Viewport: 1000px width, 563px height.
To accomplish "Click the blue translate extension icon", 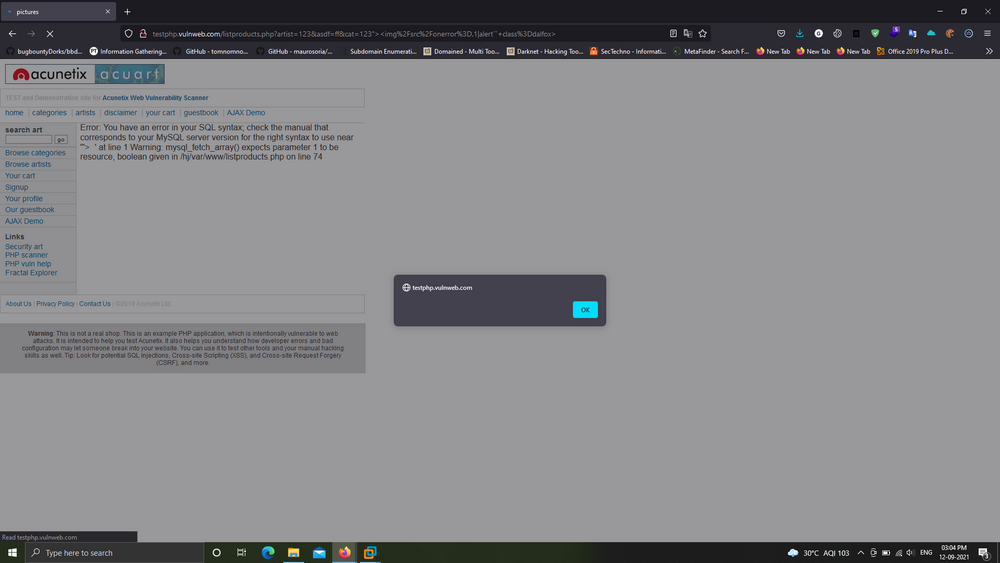I will pos(912,34).
